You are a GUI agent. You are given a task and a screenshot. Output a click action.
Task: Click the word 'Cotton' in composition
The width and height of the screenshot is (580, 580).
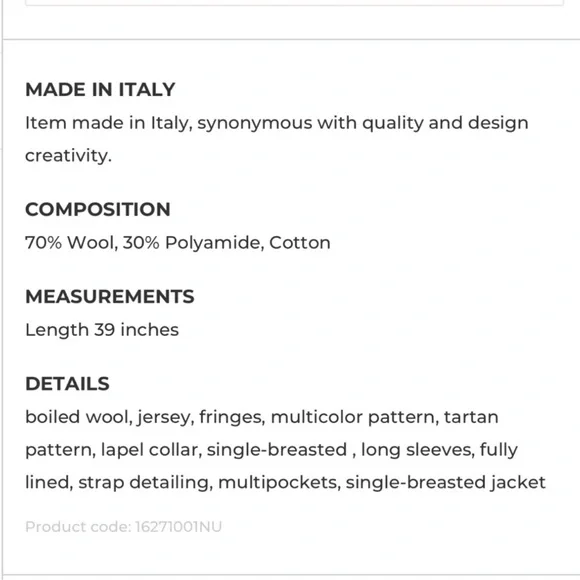(x=300, y=243)
